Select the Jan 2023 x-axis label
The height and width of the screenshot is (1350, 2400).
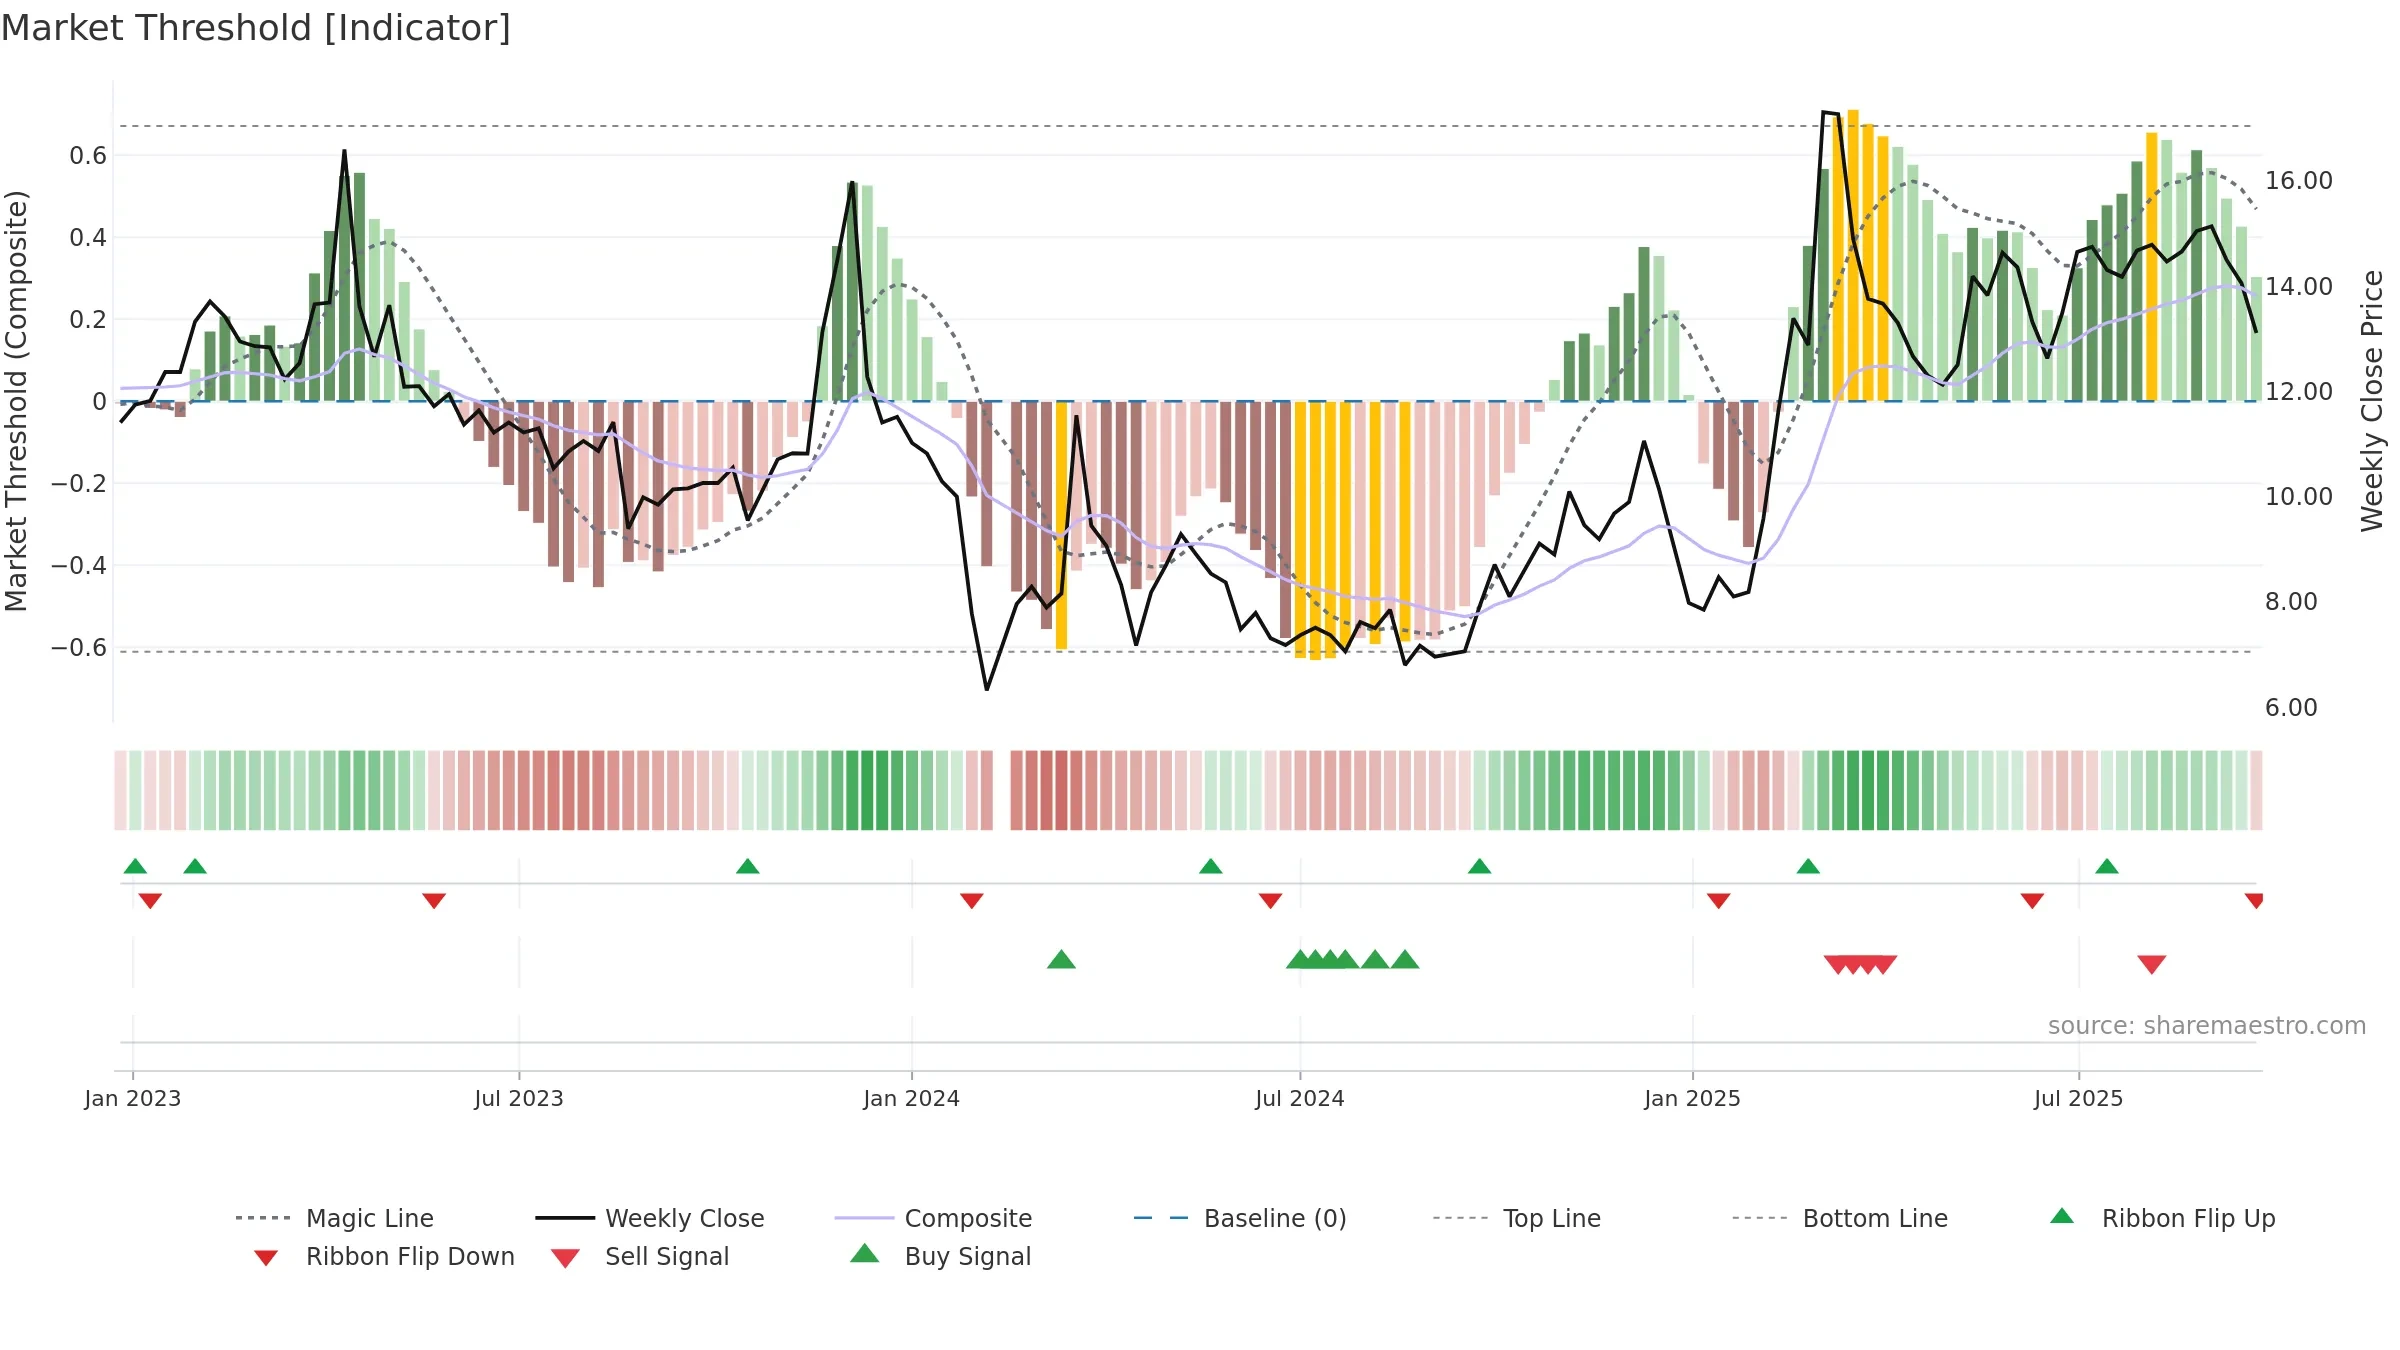(133, 1098)
